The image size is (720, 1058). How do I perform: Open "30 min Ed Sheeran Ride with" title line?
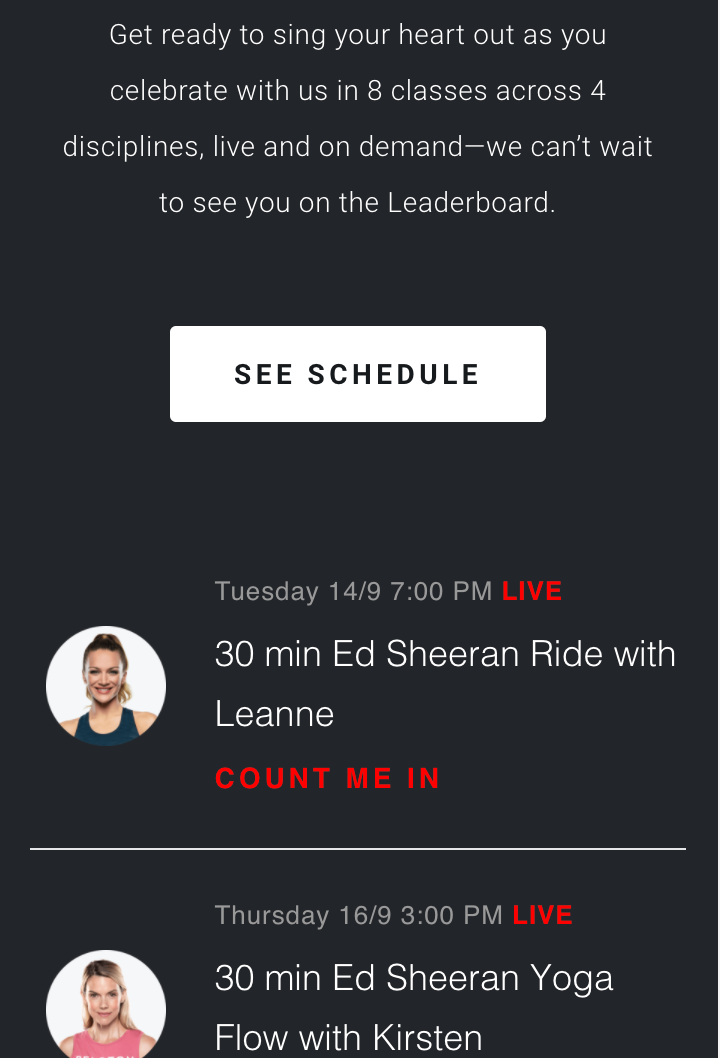click(x=445, y=654)
